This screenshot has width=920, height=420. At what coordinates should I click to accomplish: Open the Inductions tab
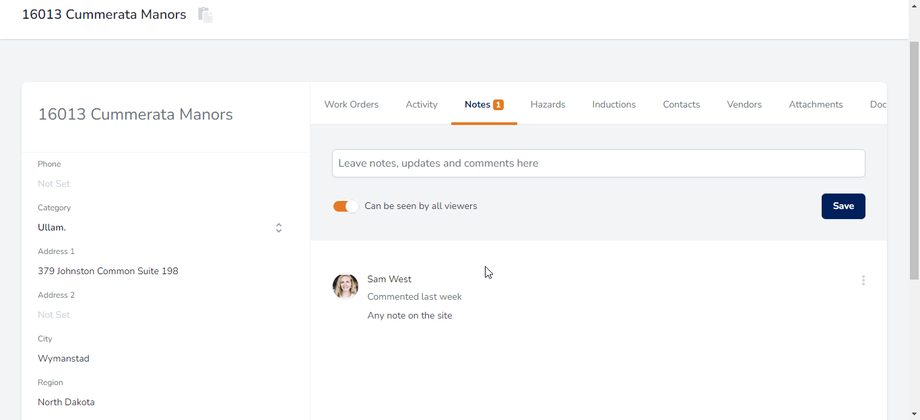coord(613,104)
